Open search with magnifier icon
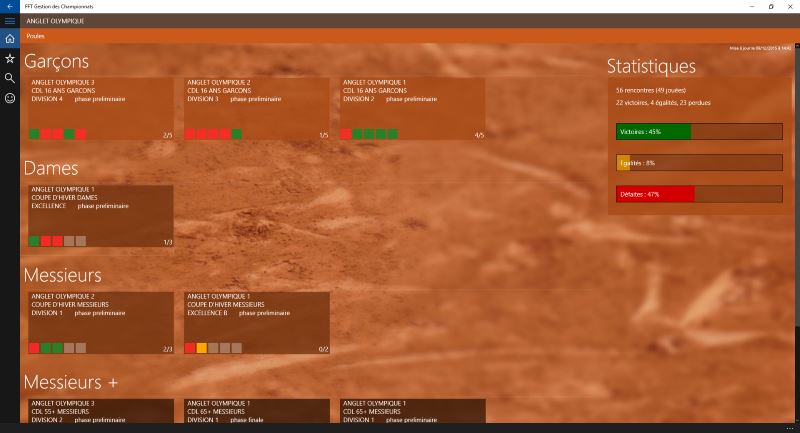 coord(10,78)
